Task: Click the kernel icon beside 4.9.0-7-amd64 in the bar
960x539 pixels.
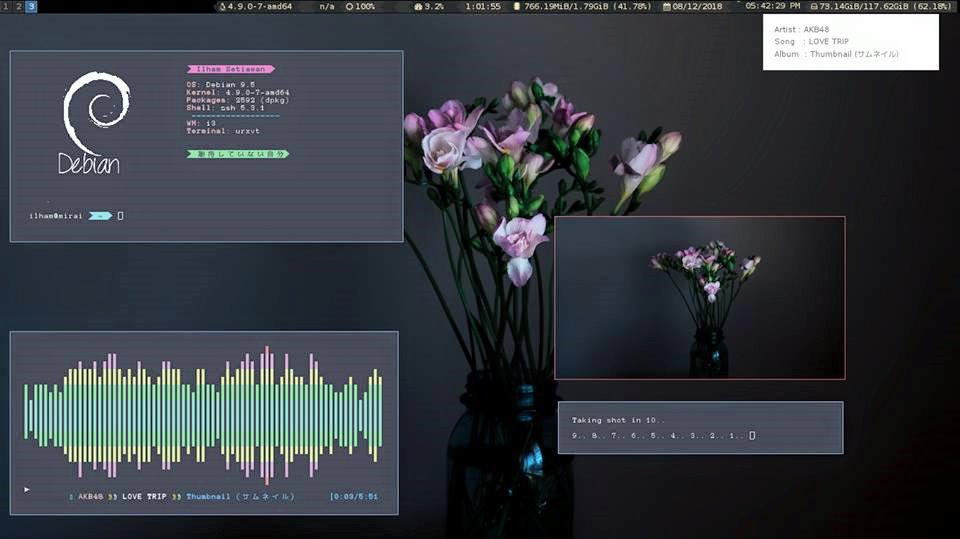Action: [x=222, y=6]
